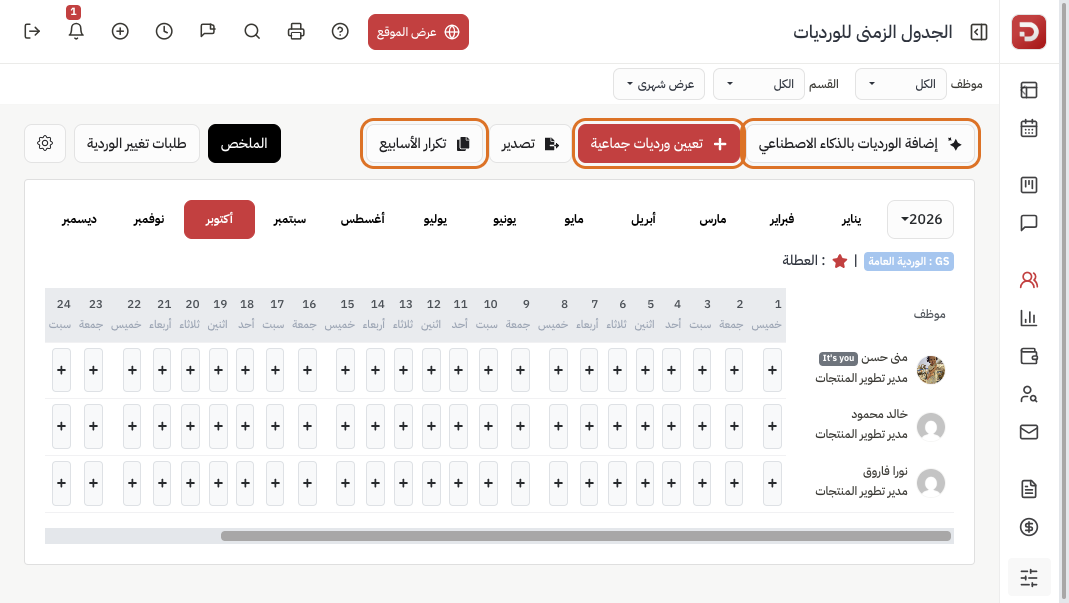
Task: Open search magnifier icon
Action: pos(252,31)
